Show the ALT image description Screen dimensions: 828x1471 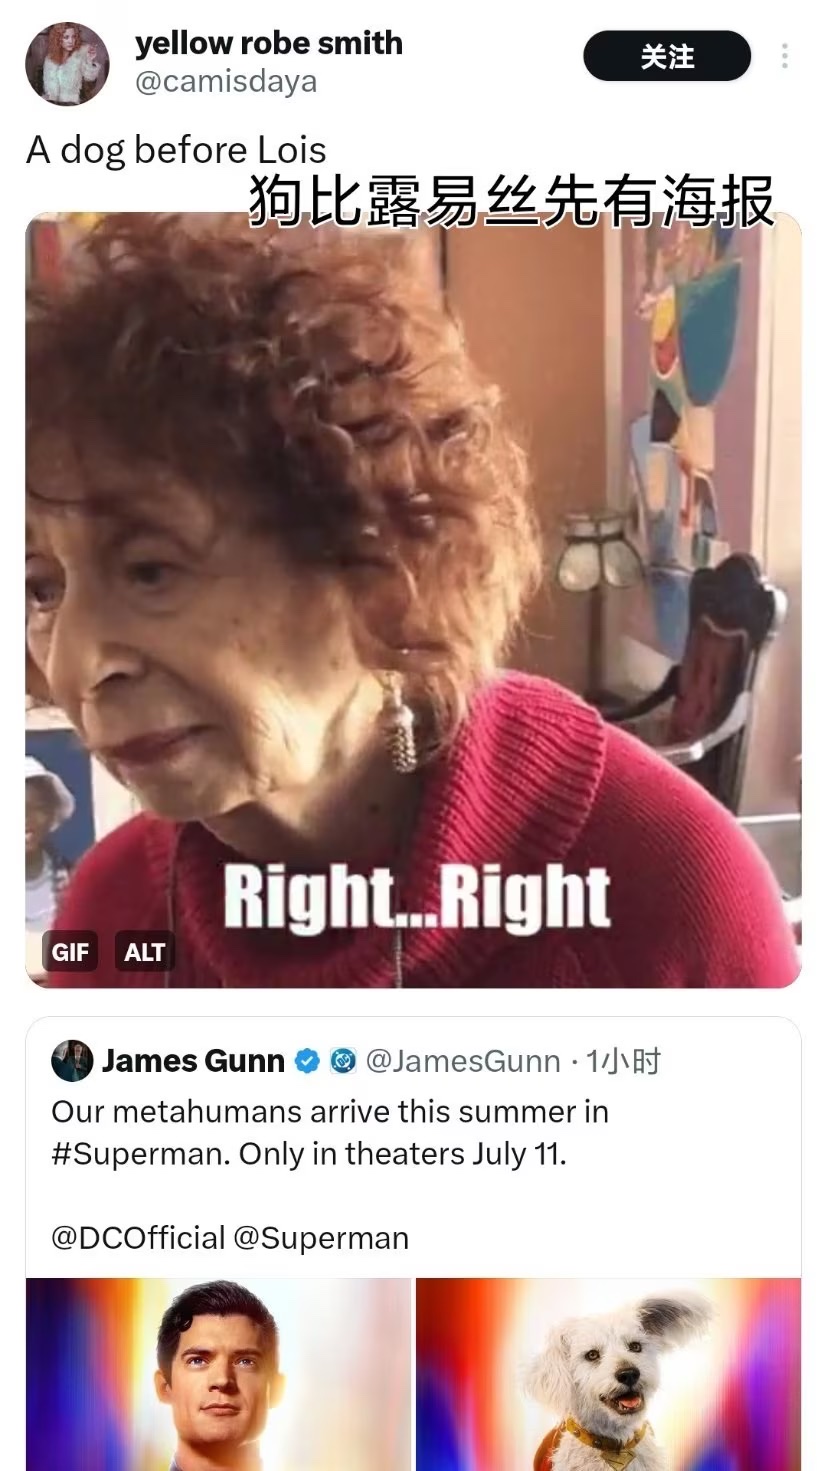tap(144, 952)
